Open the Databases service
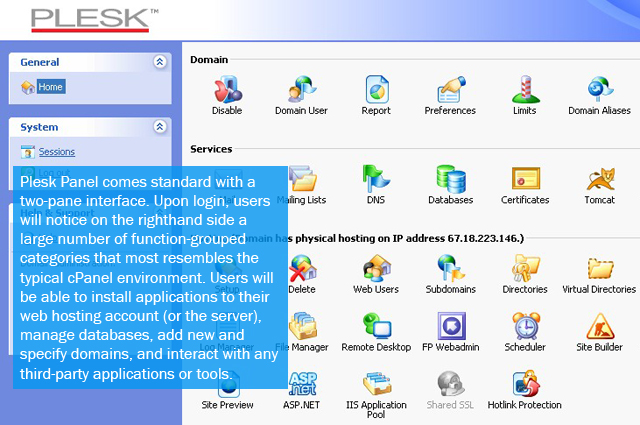The image size is (640, 425). pyautogui.click(x=450, y=180)
